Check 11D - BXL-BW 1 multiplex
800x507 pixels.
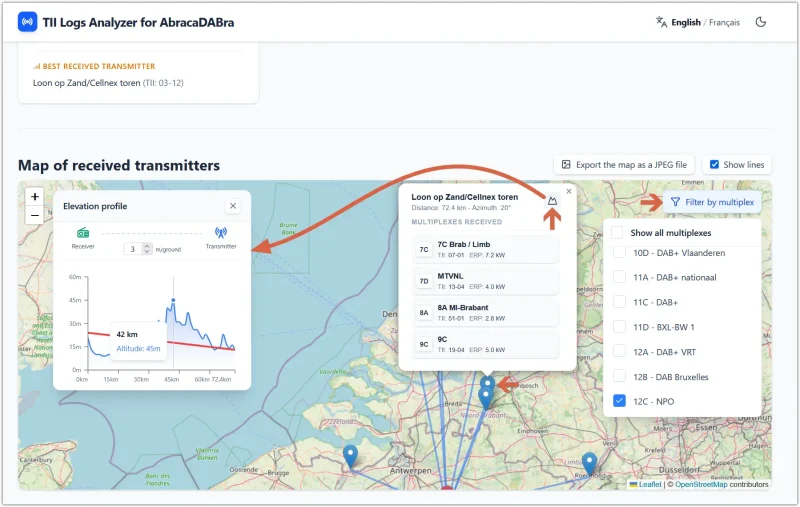click(619, 327)
